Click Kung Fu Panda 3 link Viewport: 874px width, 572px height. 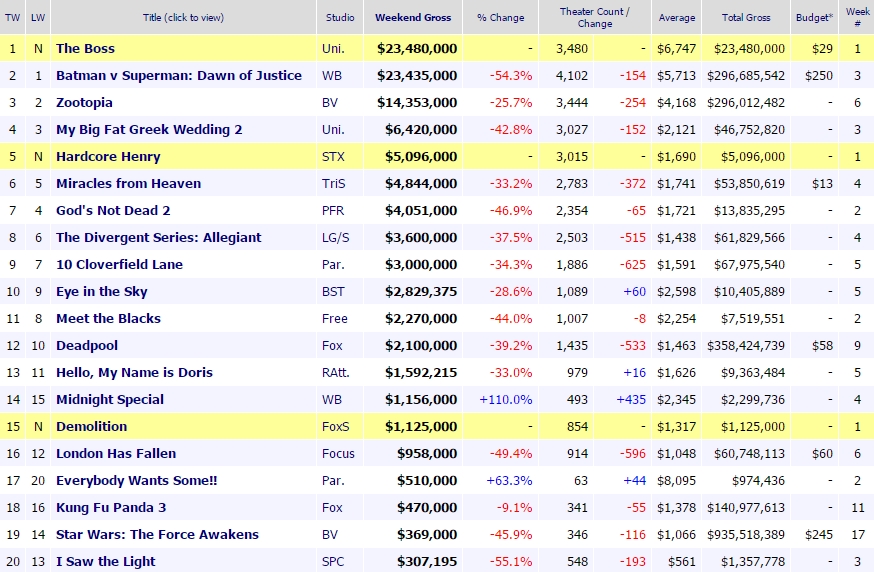pyautogui.click(x=111, y=507)
